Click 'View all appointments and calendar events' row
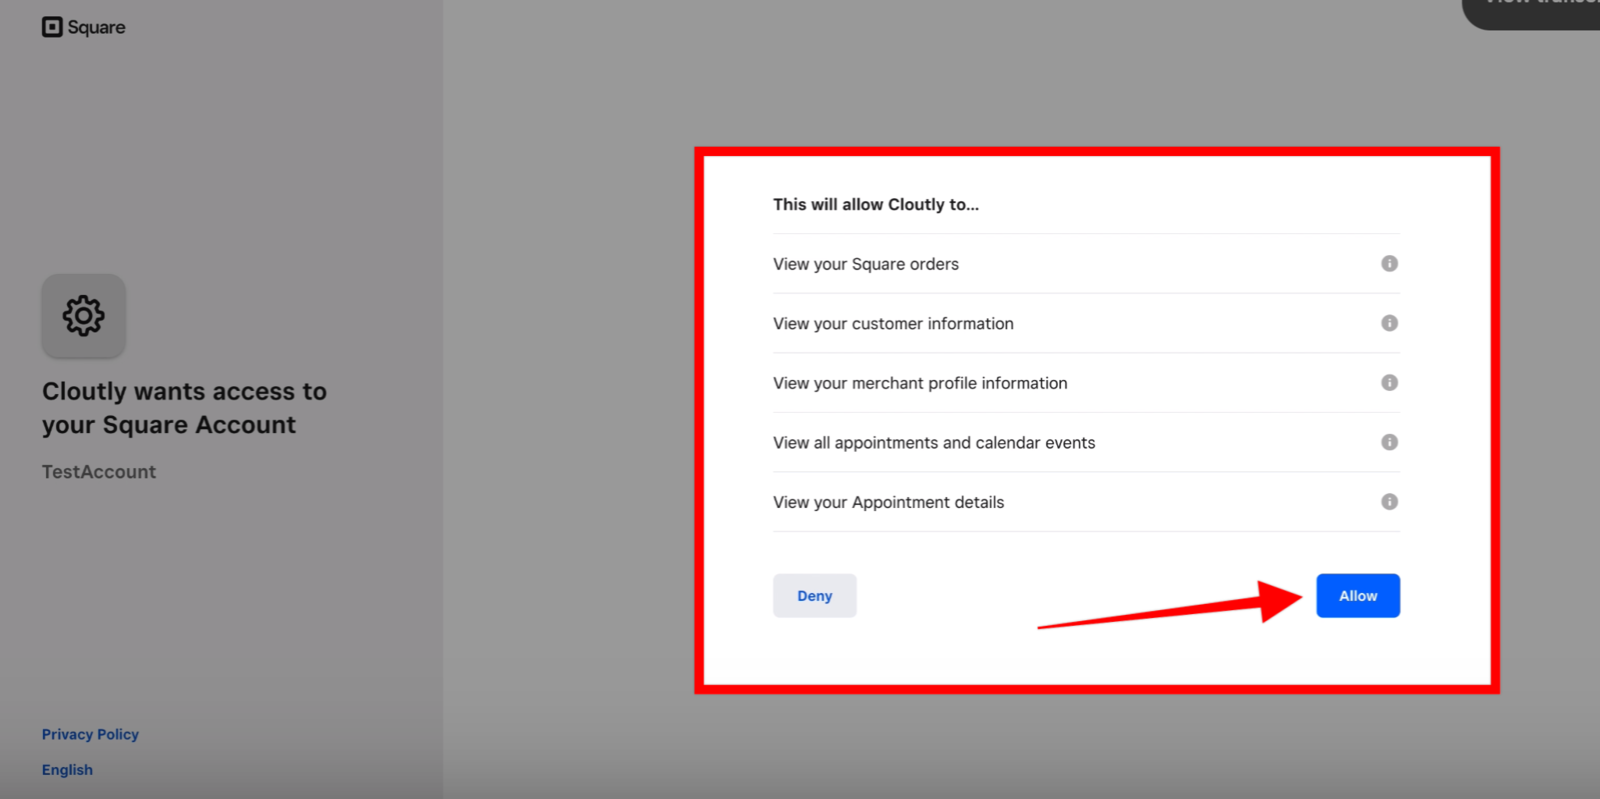Viewport: 1600px width, 799px height. coord(934,443)
